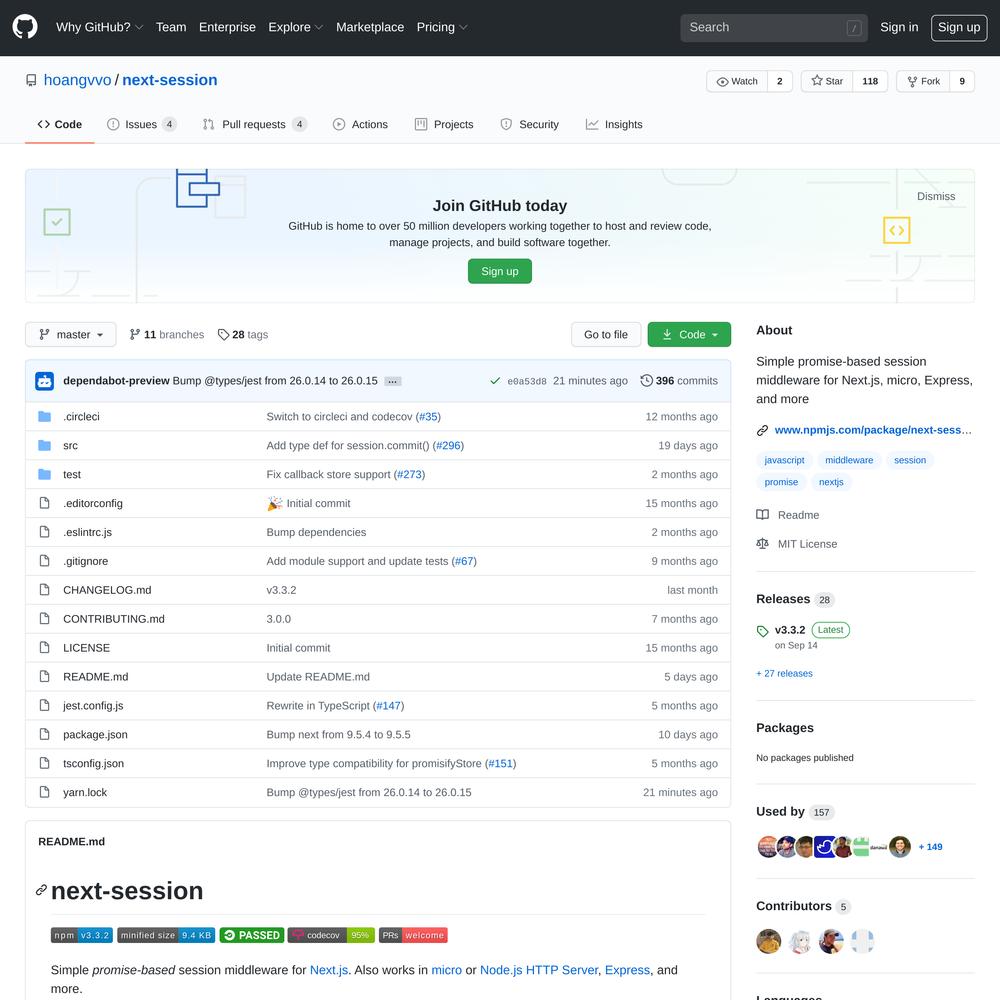Screen dimensions: 1000x1000
Task: Open commit hash e0a53d8
Action: [x=527, y=381]
